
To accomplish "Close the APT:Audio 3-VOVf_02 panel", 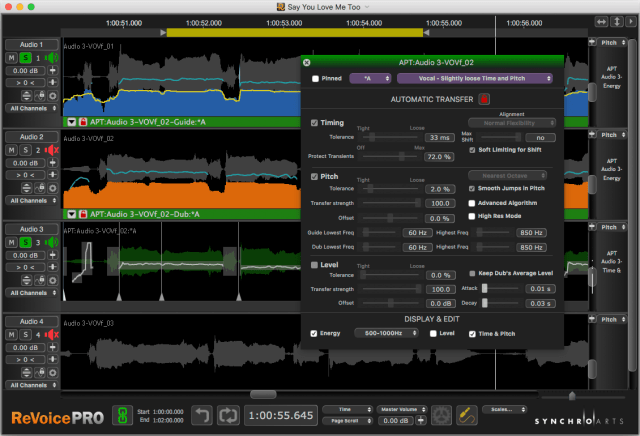I will (307, 62).
